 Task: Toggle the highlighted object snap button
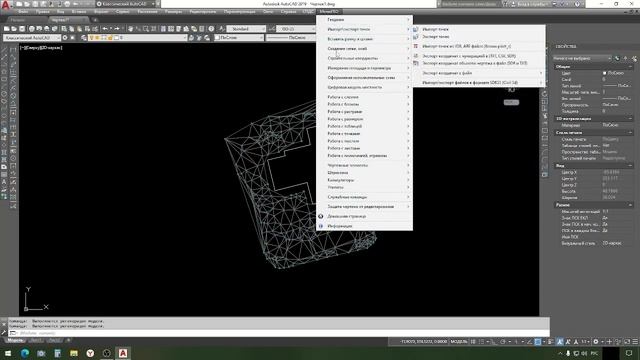point(538,342)
